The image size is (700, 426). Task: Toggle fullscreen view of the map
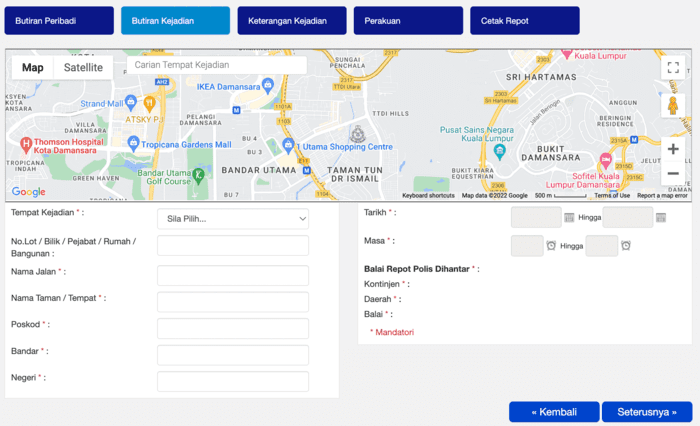pos(673,68)
